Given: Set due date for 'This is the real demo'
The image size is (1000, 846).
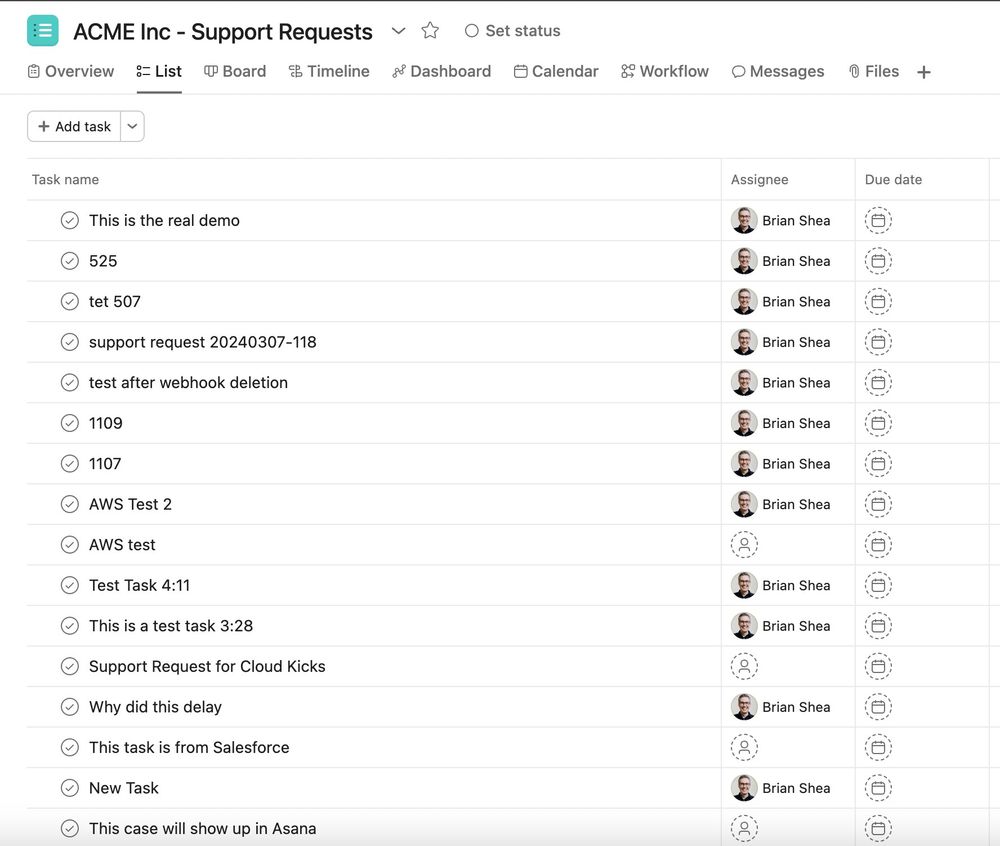Looking at the screenshot, I should pyautogui.click(x=878, y=221).
